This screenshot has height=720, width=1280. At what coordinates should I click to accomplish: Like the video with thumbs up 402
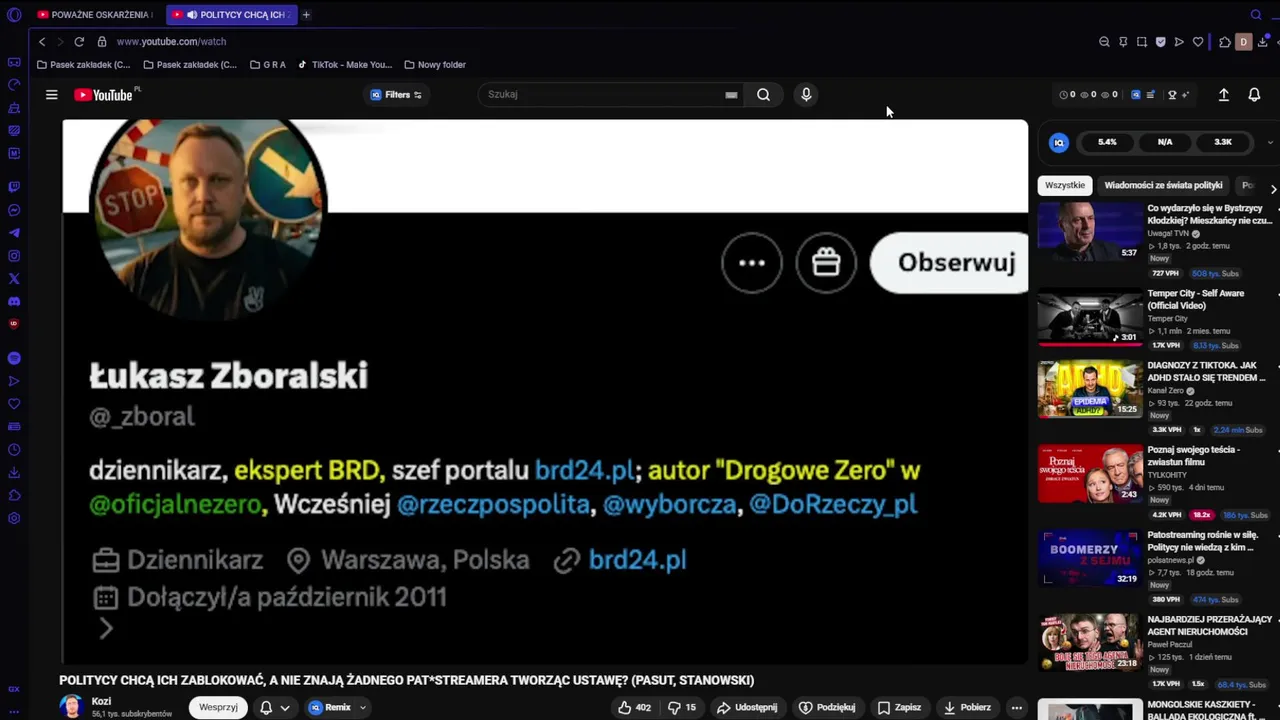(634, 707)
